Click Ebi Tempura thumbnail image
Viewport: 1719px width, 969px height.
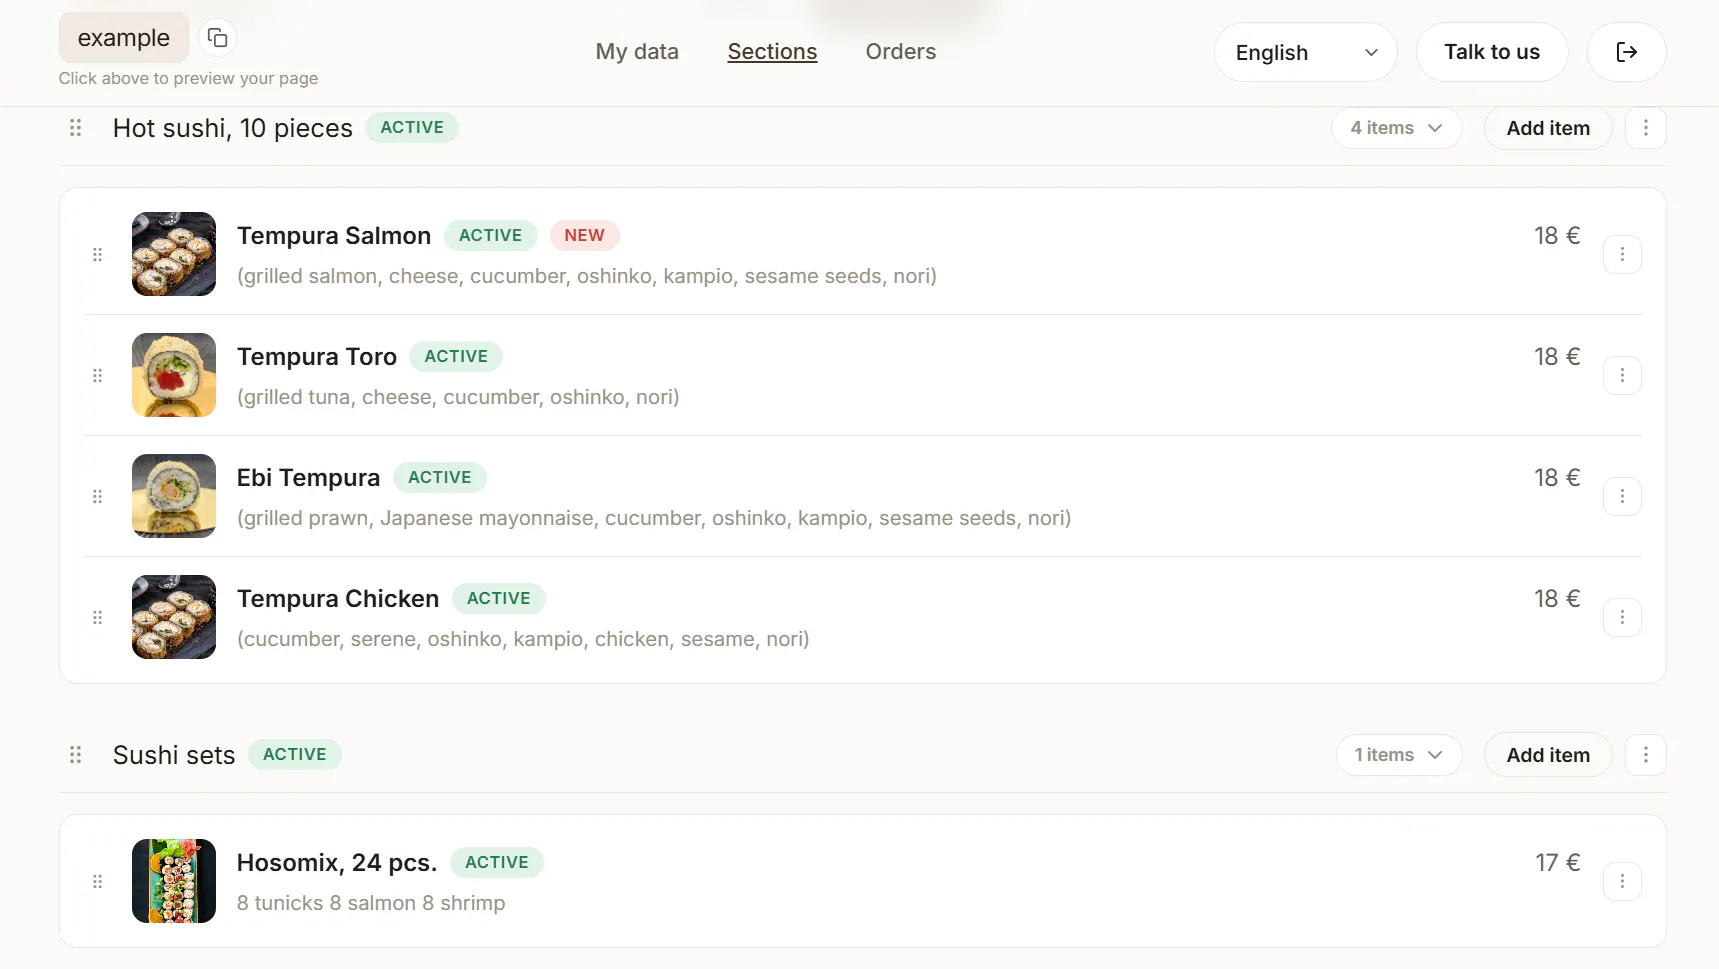174,496
